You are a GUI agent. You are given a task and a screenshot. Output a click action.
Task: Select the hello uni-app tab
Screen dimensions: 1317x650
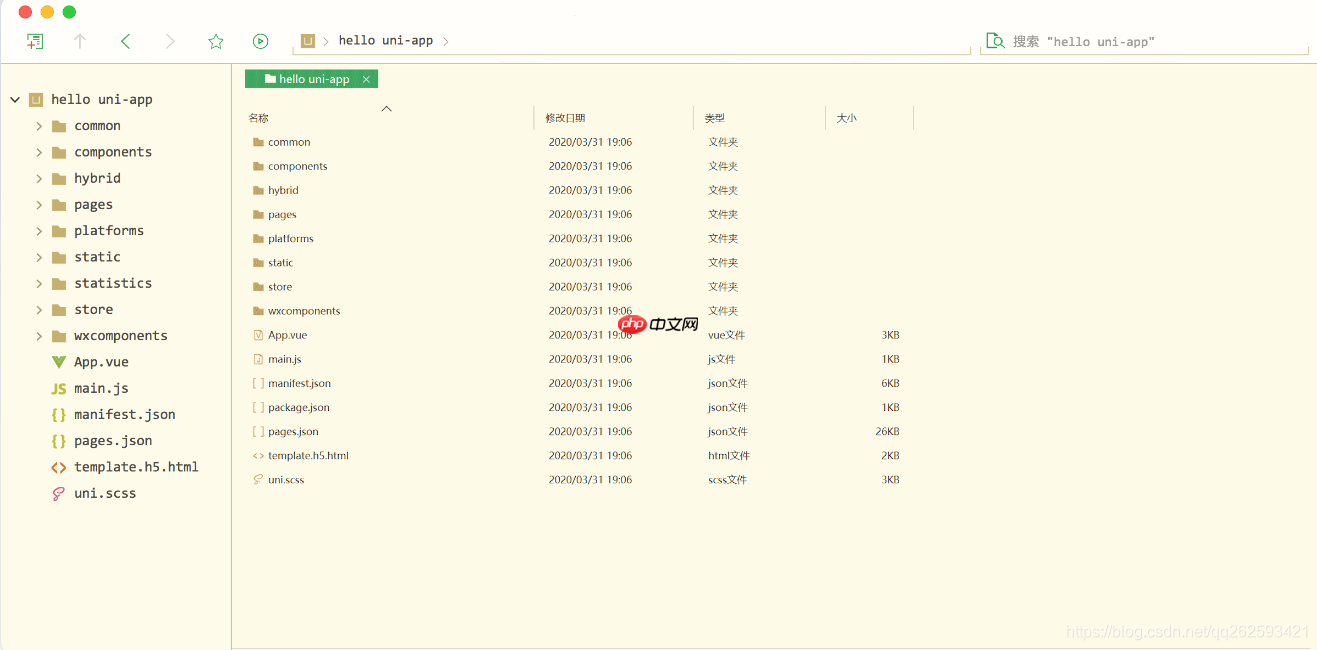click(306, 79)
